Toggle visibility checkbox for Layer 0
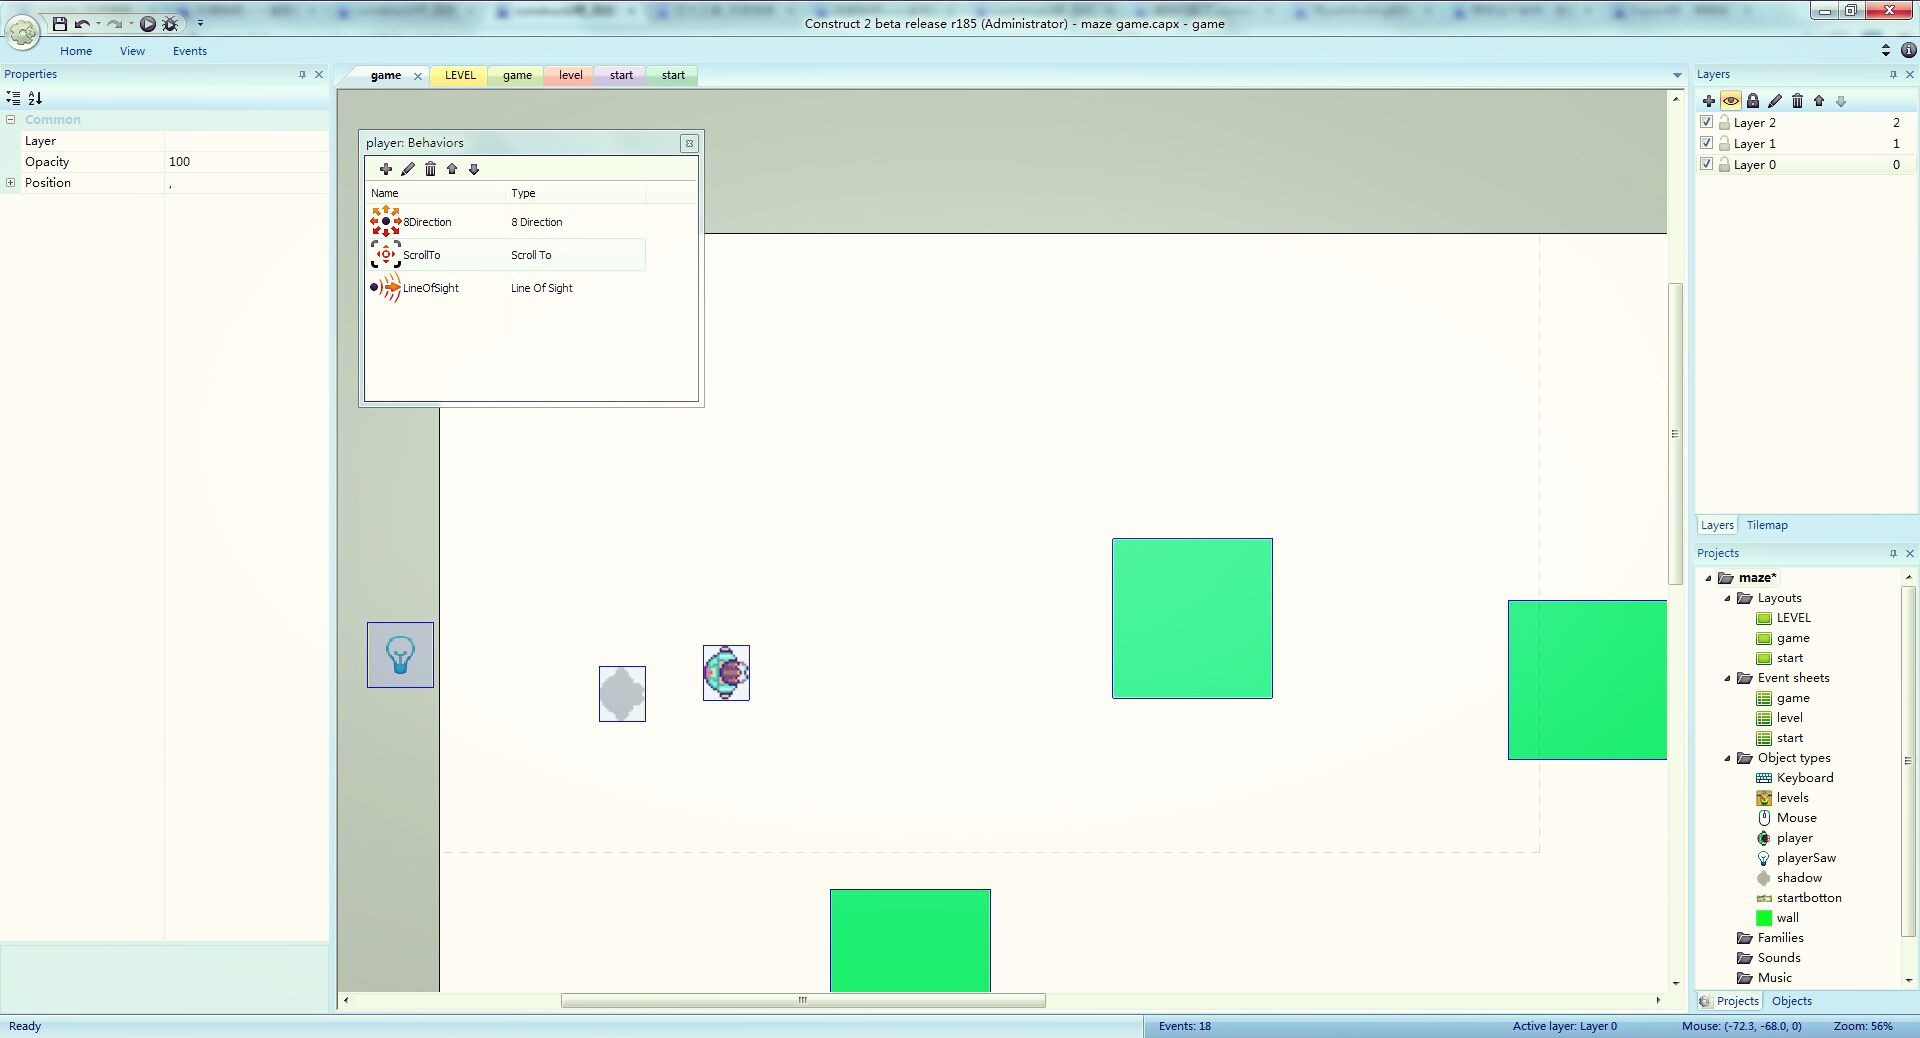The height and width of the screenshot is (1038, 1920). (x=1707, y=164)
